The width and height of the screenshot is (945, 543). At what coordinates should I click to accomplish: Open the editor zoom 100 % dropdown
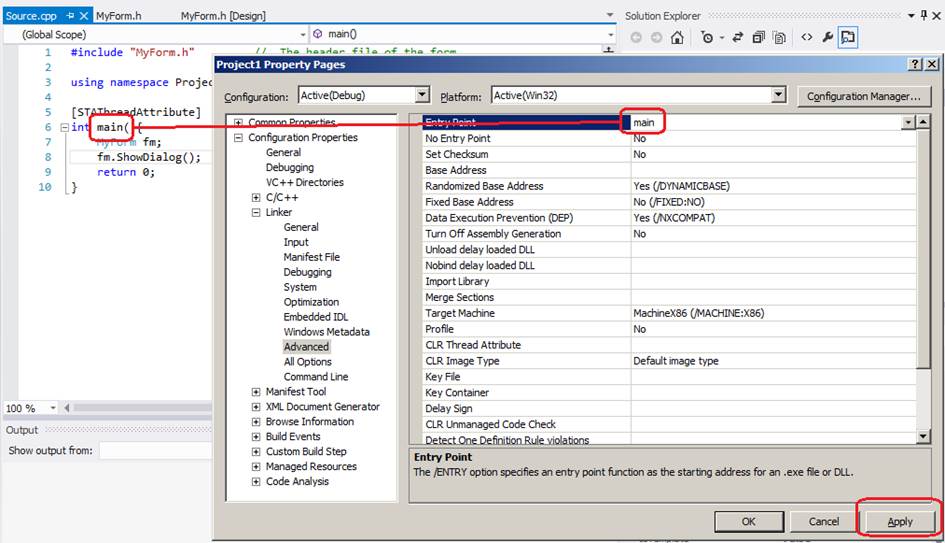(51, 408)
